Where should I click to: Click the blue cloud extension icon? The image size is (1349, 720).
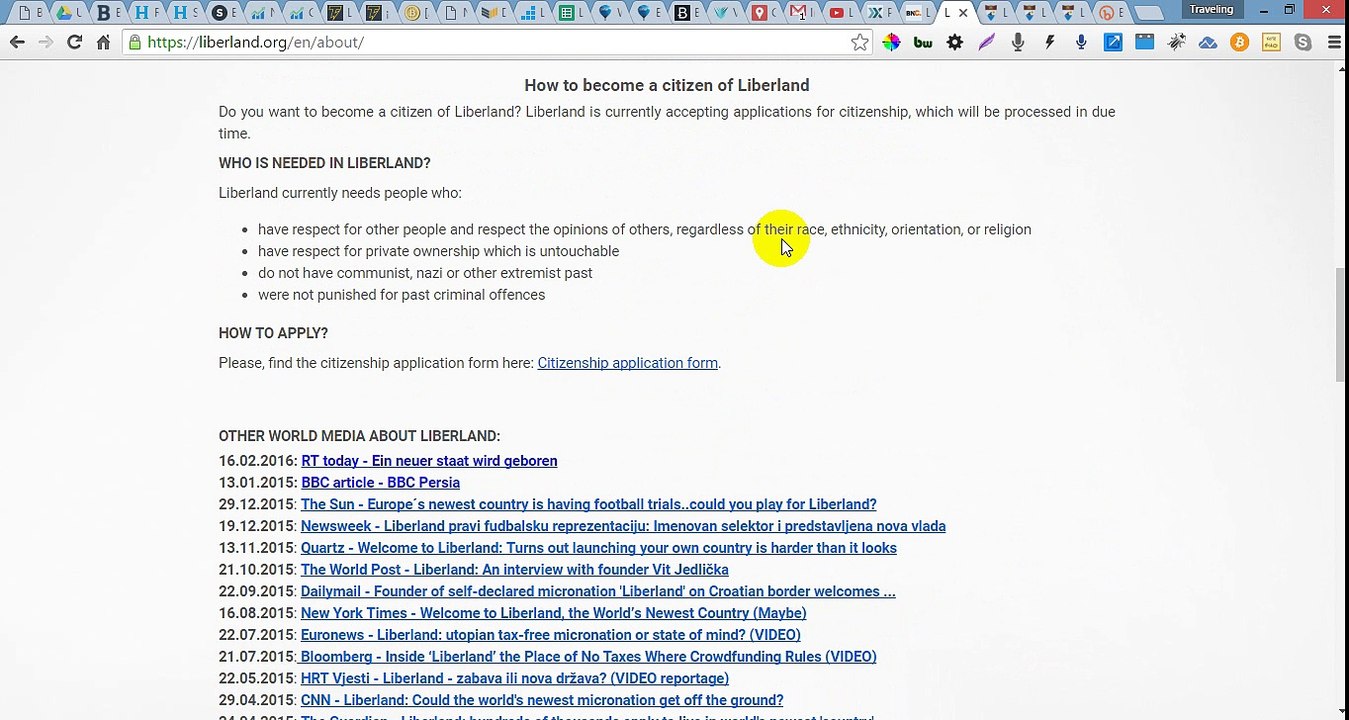click(x=1208, y=42)
